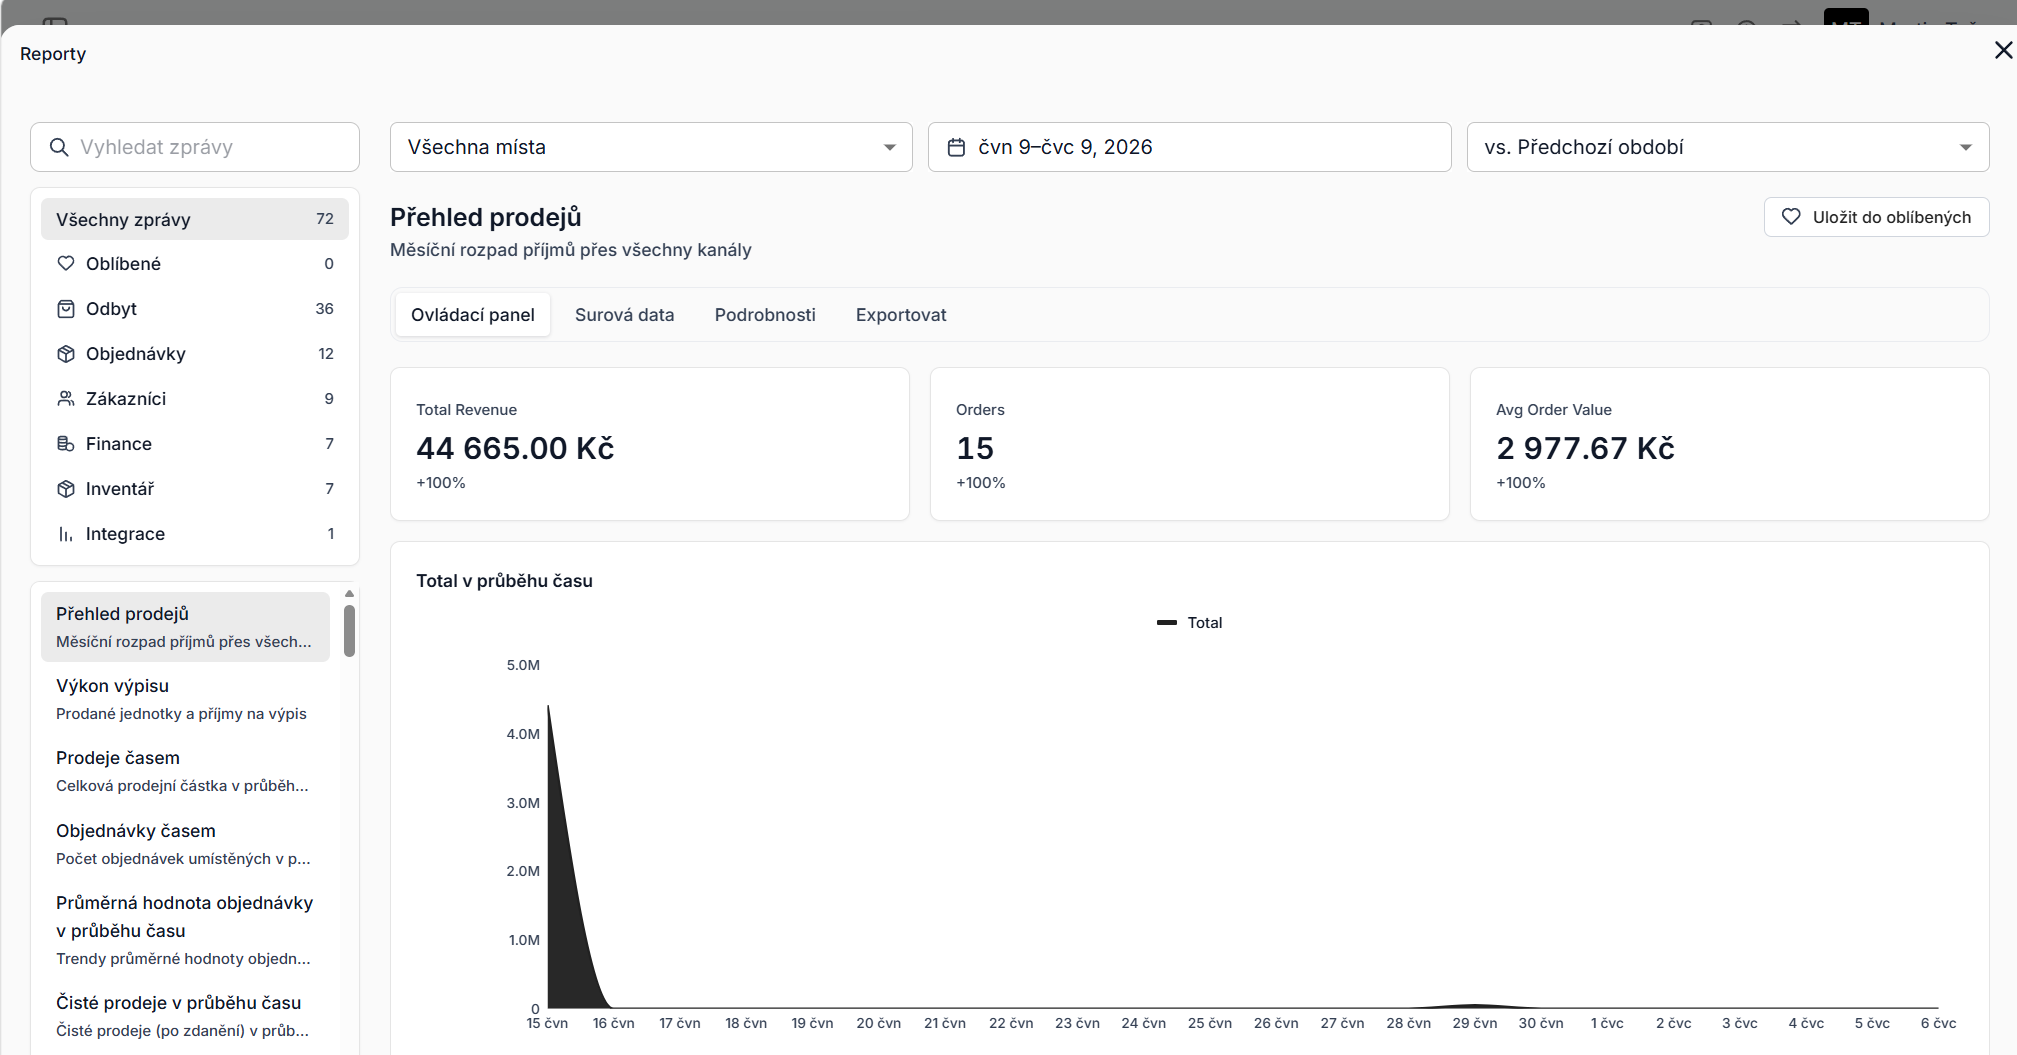Click the calendar icon in date range field
This screenshot has width=2017, height=1055.
click(956, 147)
